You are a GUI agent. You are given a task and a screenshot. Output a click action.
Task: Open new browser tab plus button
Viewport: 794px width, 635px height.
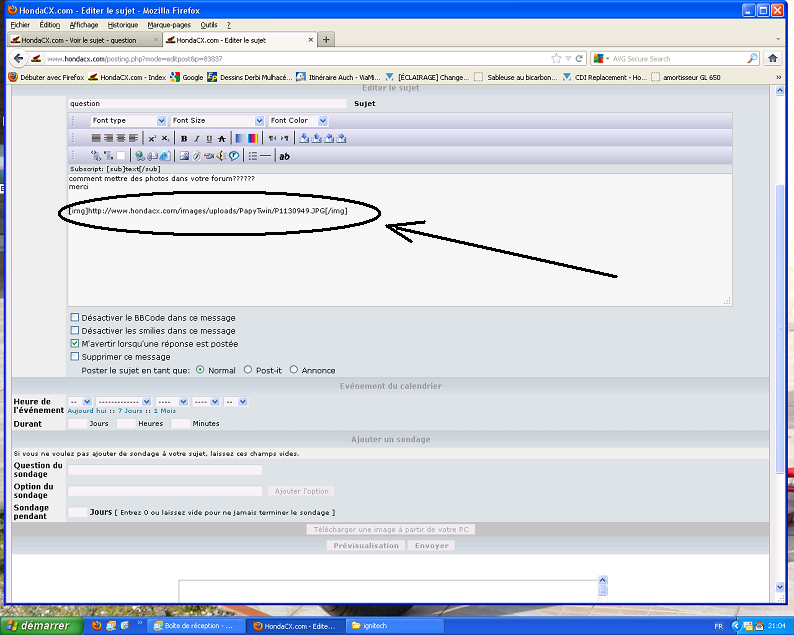[x=326, y=39]
